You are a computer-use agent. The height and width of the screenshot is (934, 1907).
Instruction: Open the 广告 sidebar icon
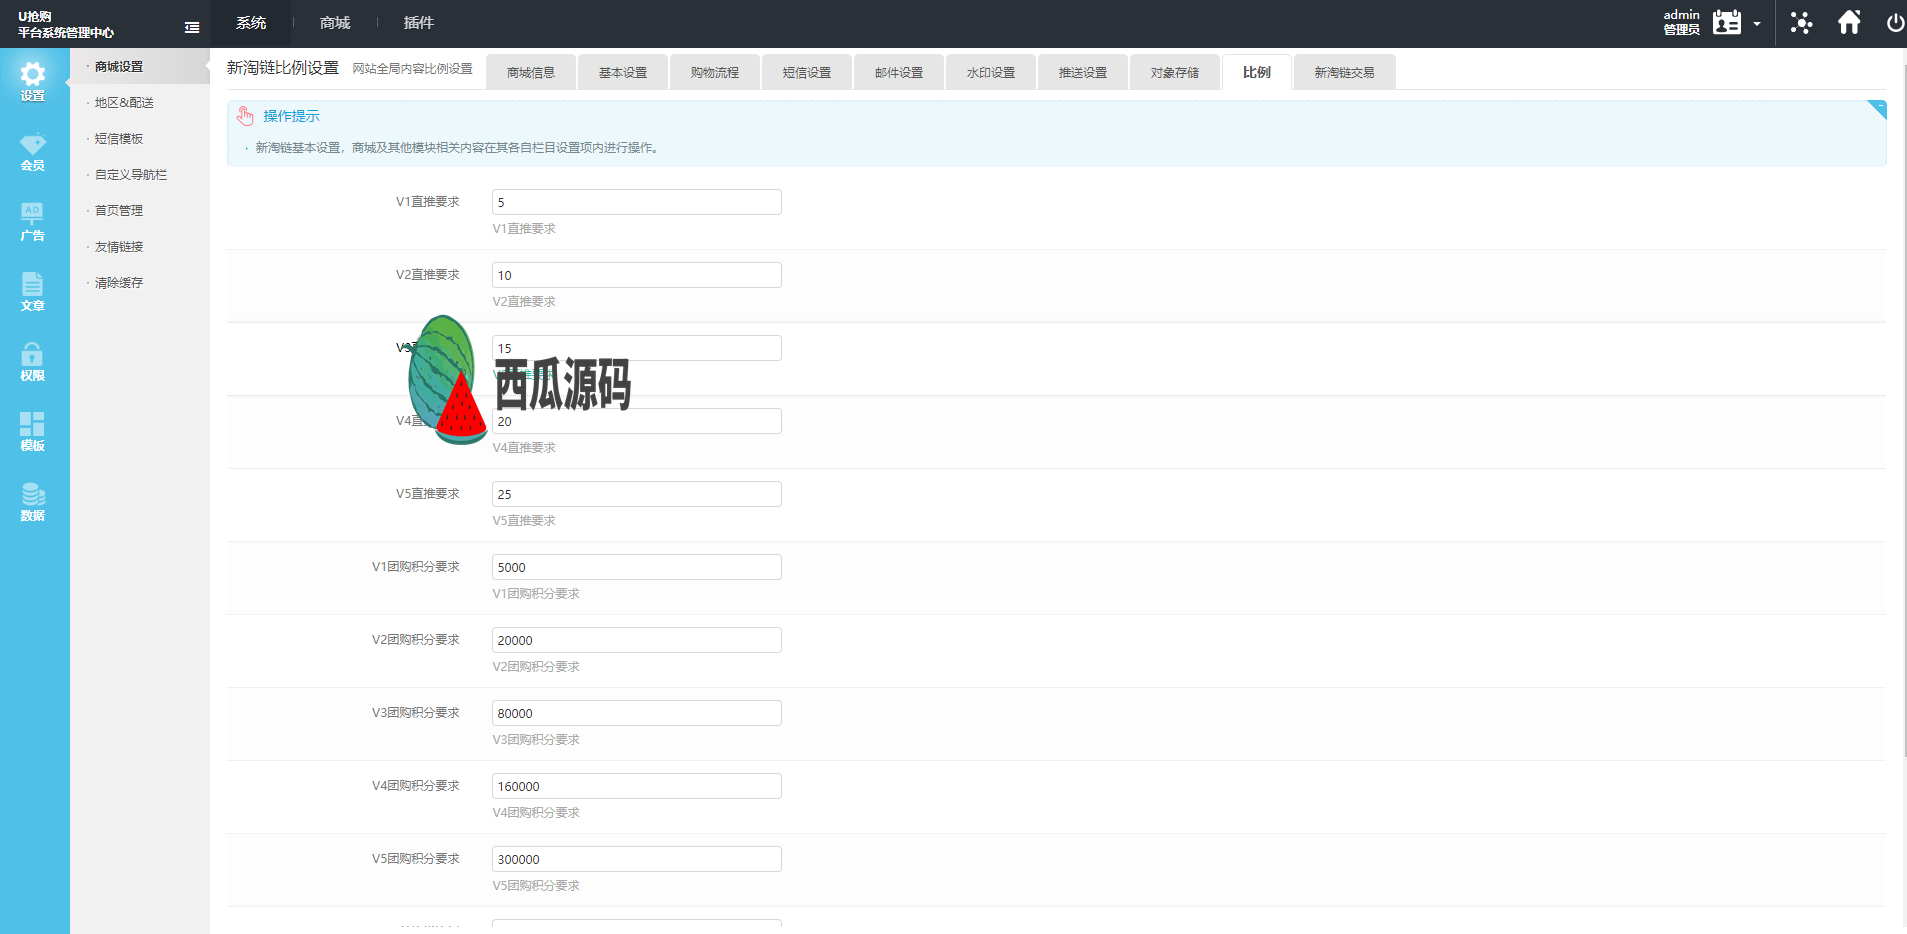32,213
